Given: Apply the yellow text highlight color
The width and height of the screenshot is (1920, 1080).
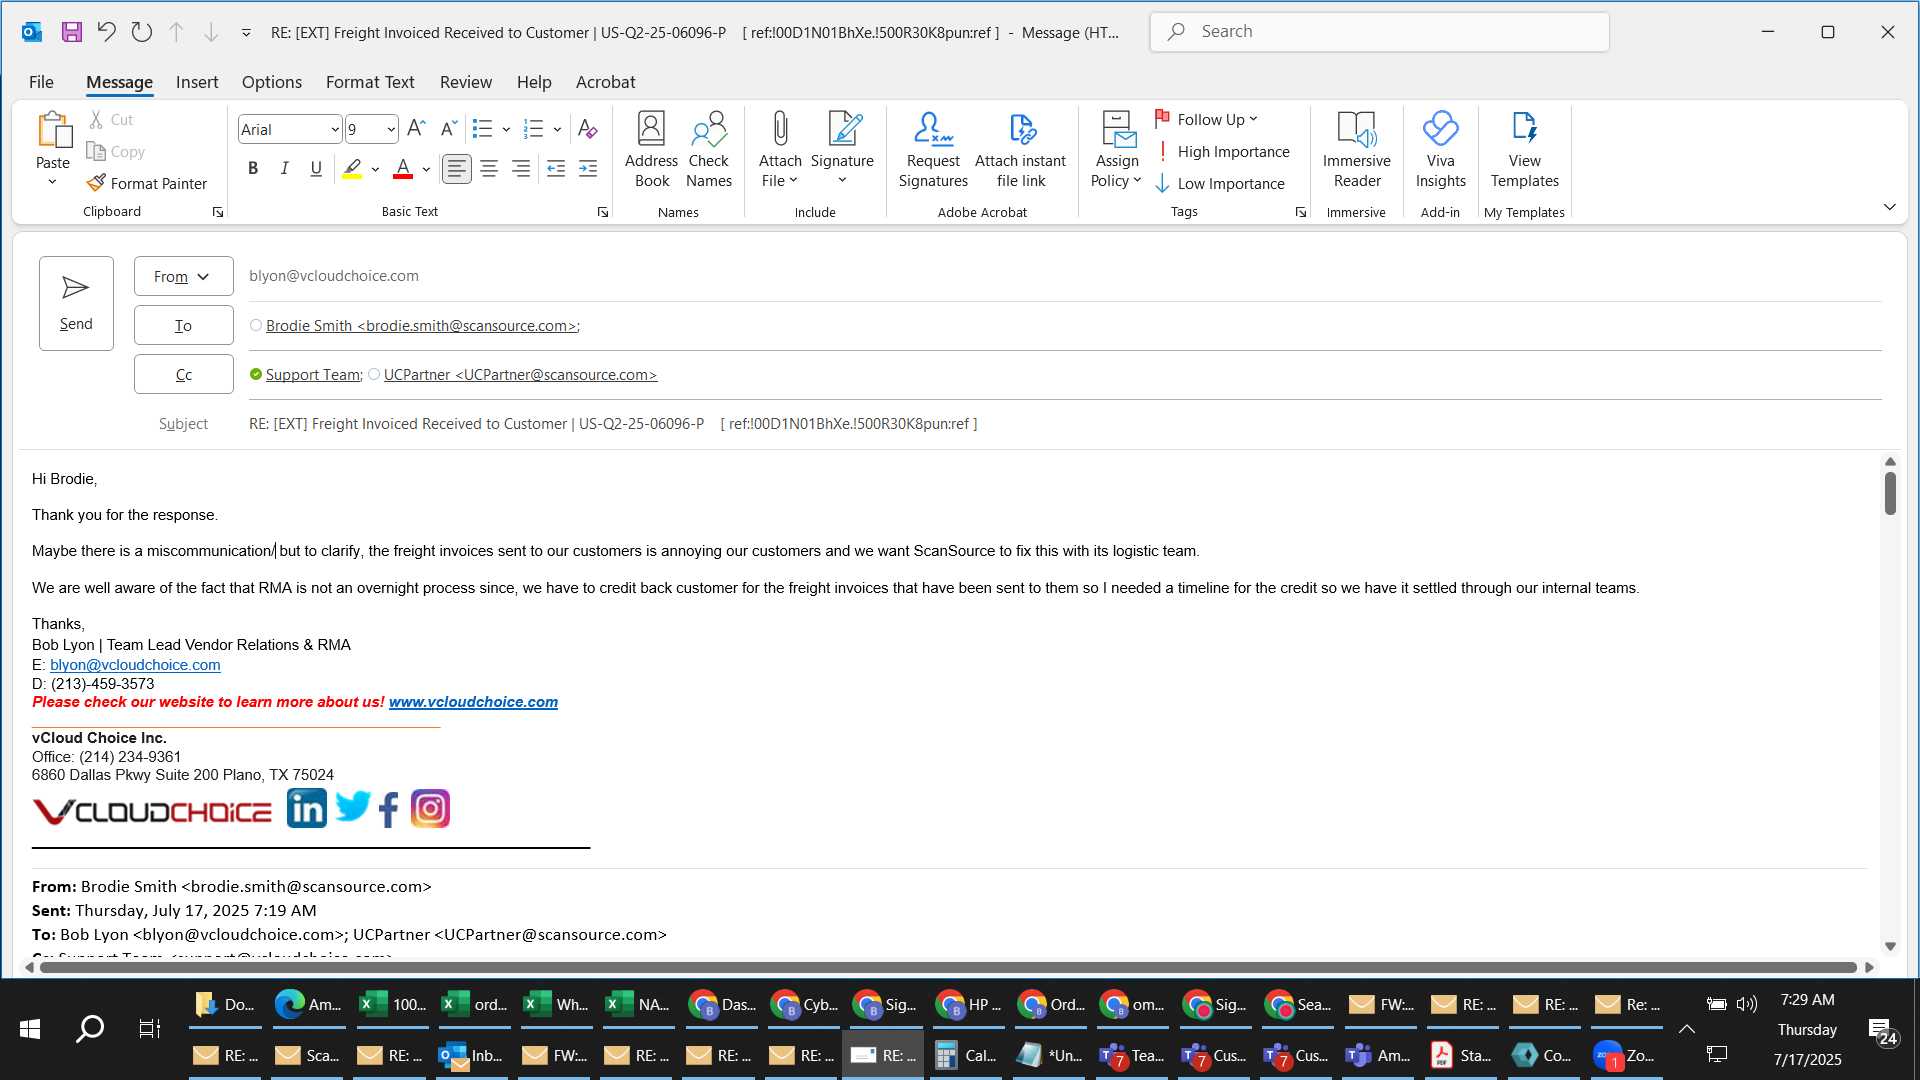Looking at the screenshot, I should pos(352,168).
